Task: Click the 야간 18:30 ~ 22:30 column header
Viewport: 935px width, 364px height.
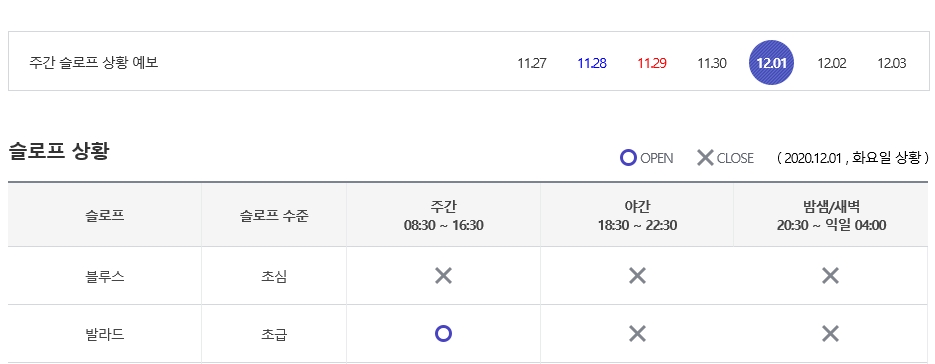Action: (637, 215)
